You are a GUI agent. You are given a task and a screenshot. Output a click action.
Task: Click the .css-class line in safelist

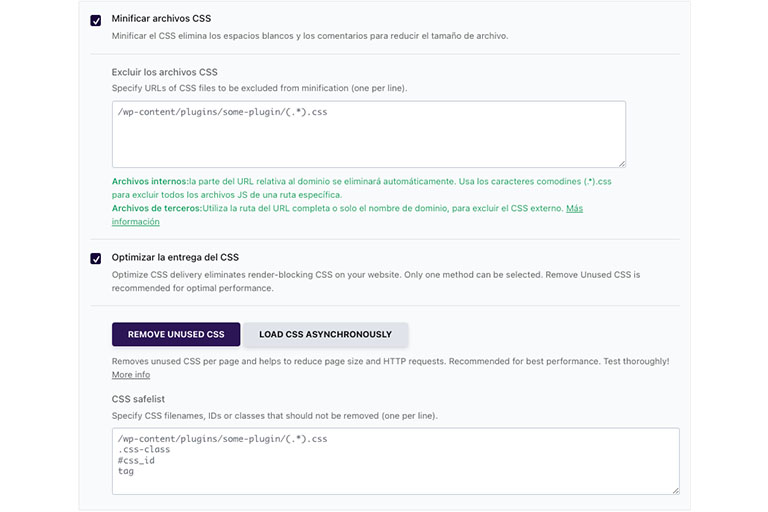[144, 449]
